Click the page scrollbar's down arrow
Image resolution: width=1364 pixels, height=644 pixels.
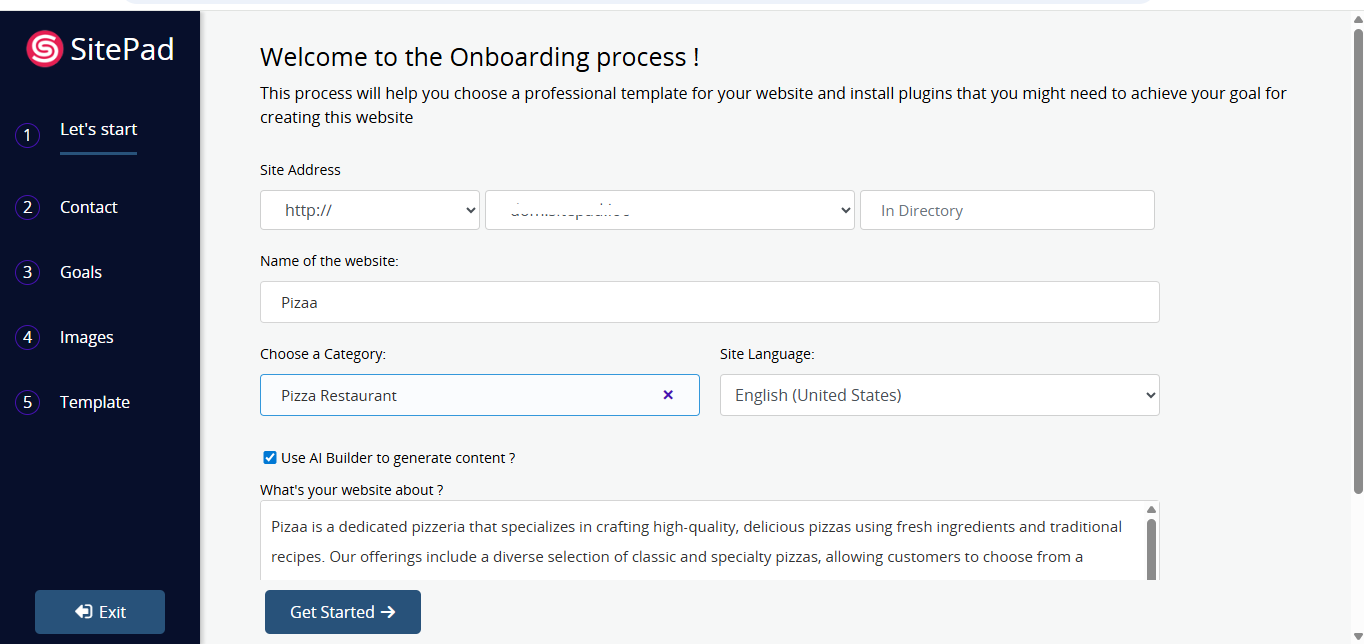point(1356,635)
